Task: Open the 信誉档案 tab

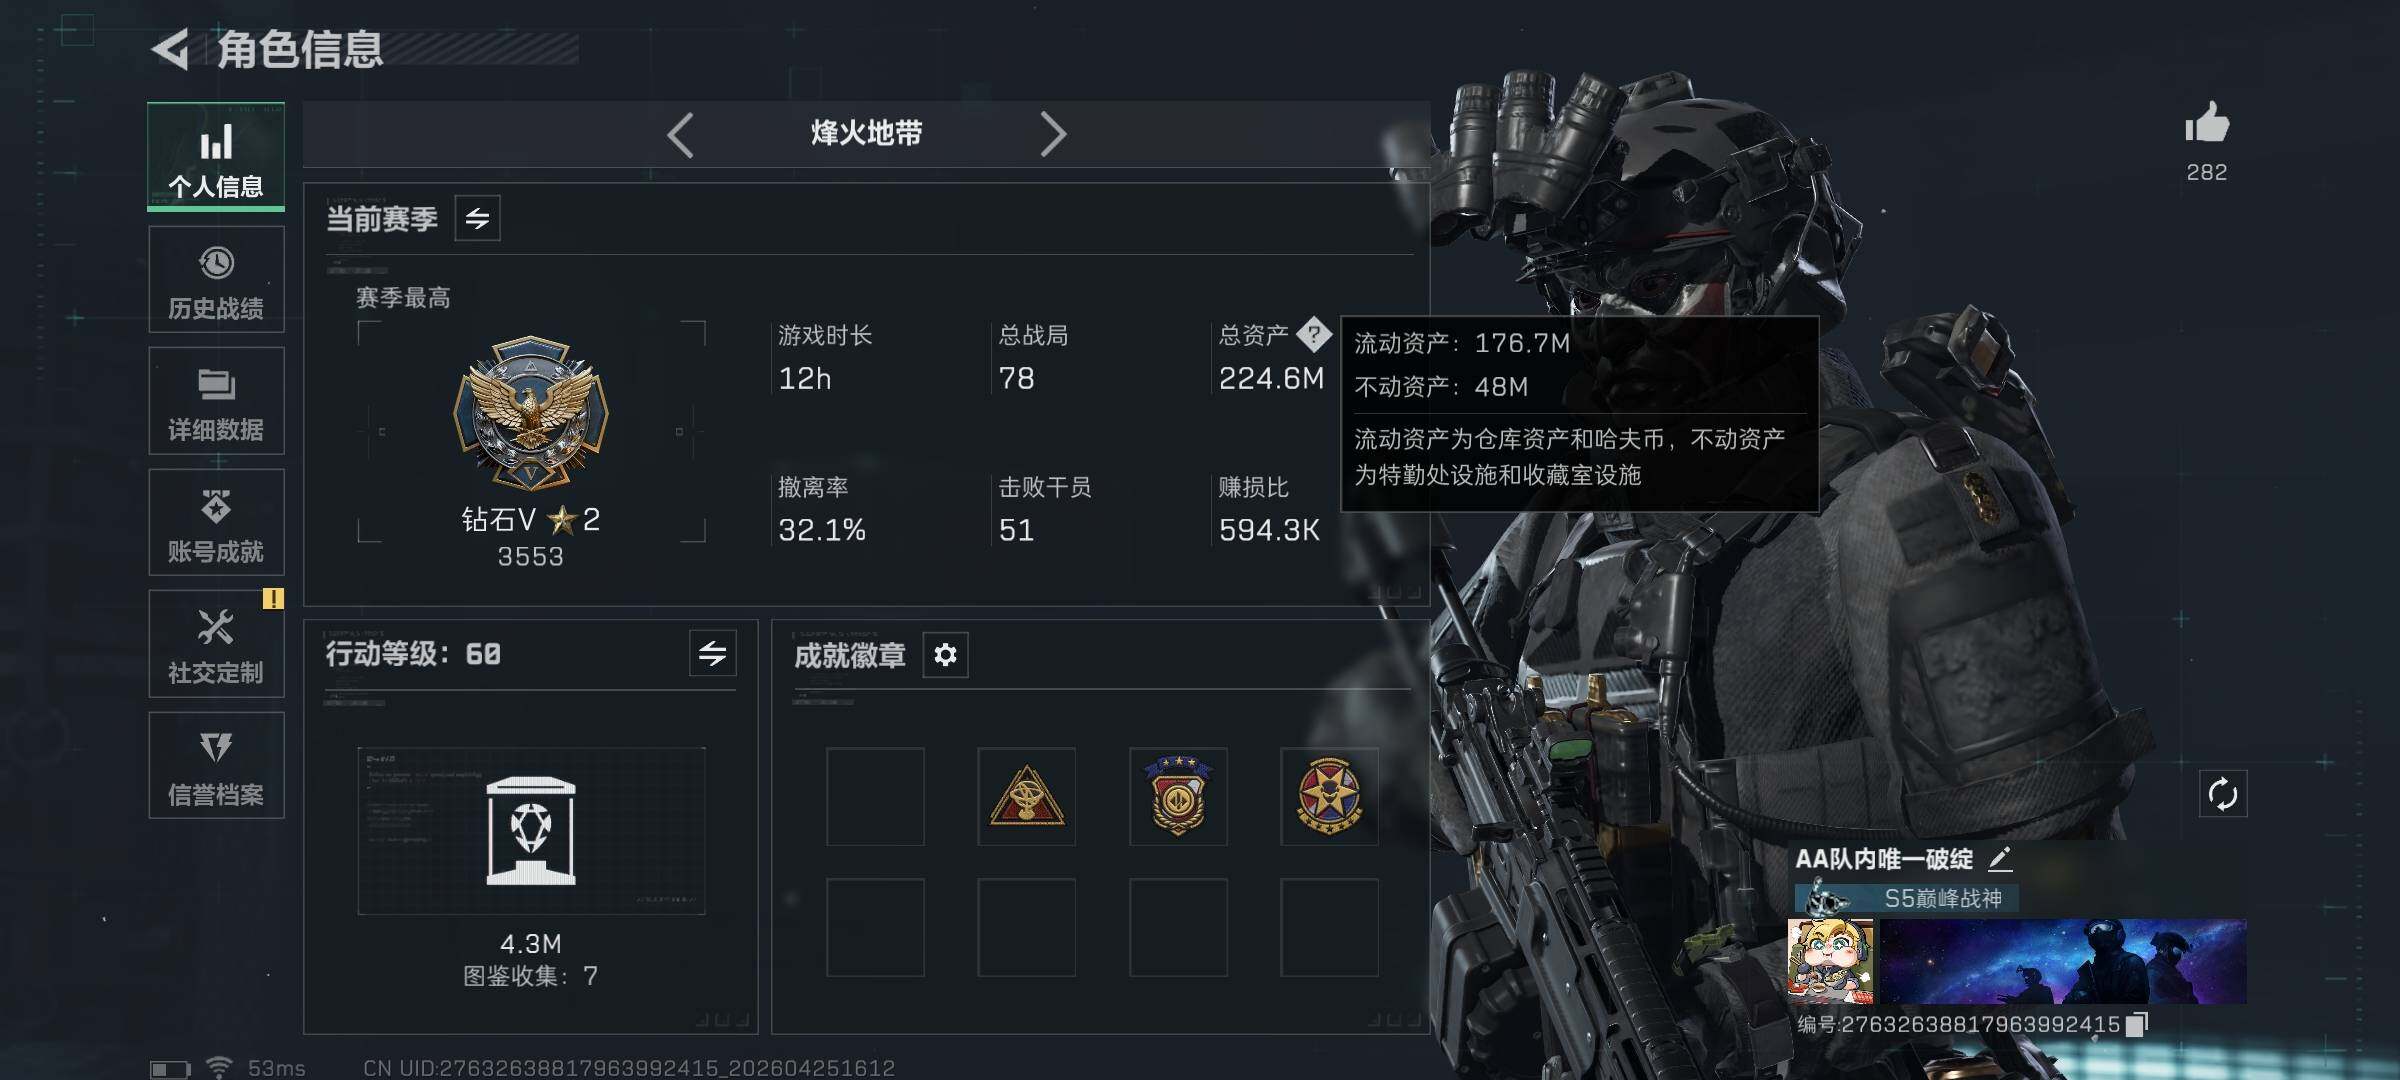Action: (216, 765)
